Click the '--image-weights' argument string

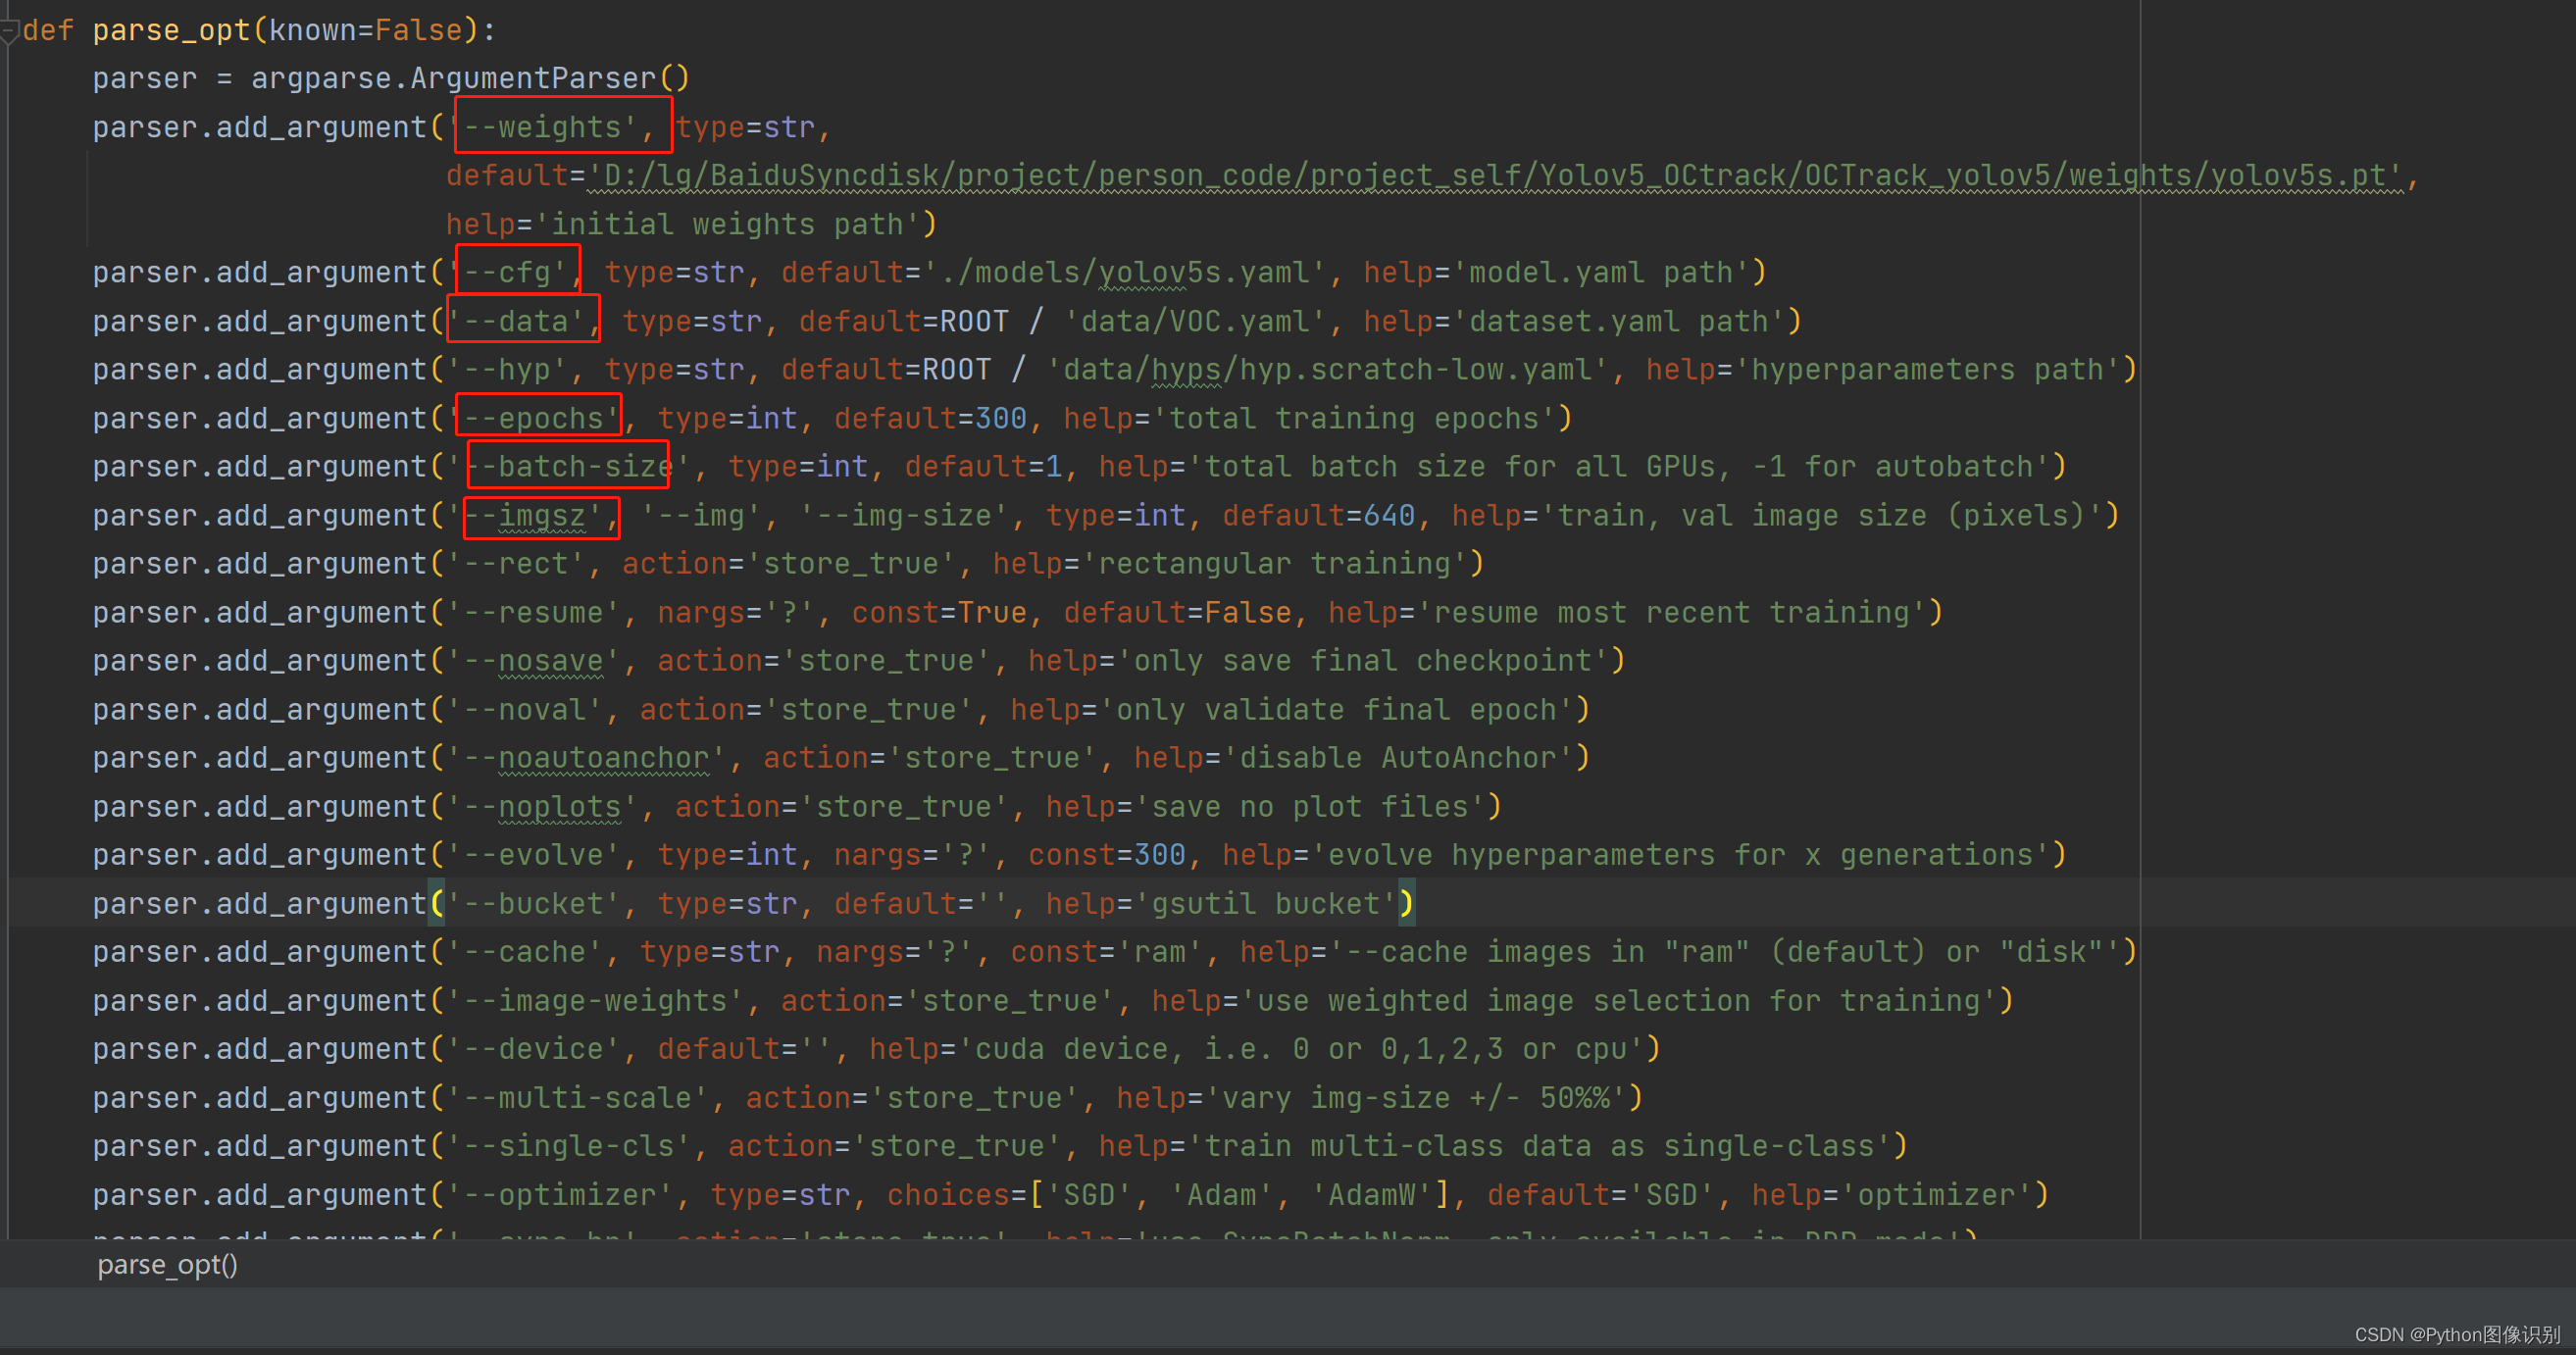click(596, 1000)
